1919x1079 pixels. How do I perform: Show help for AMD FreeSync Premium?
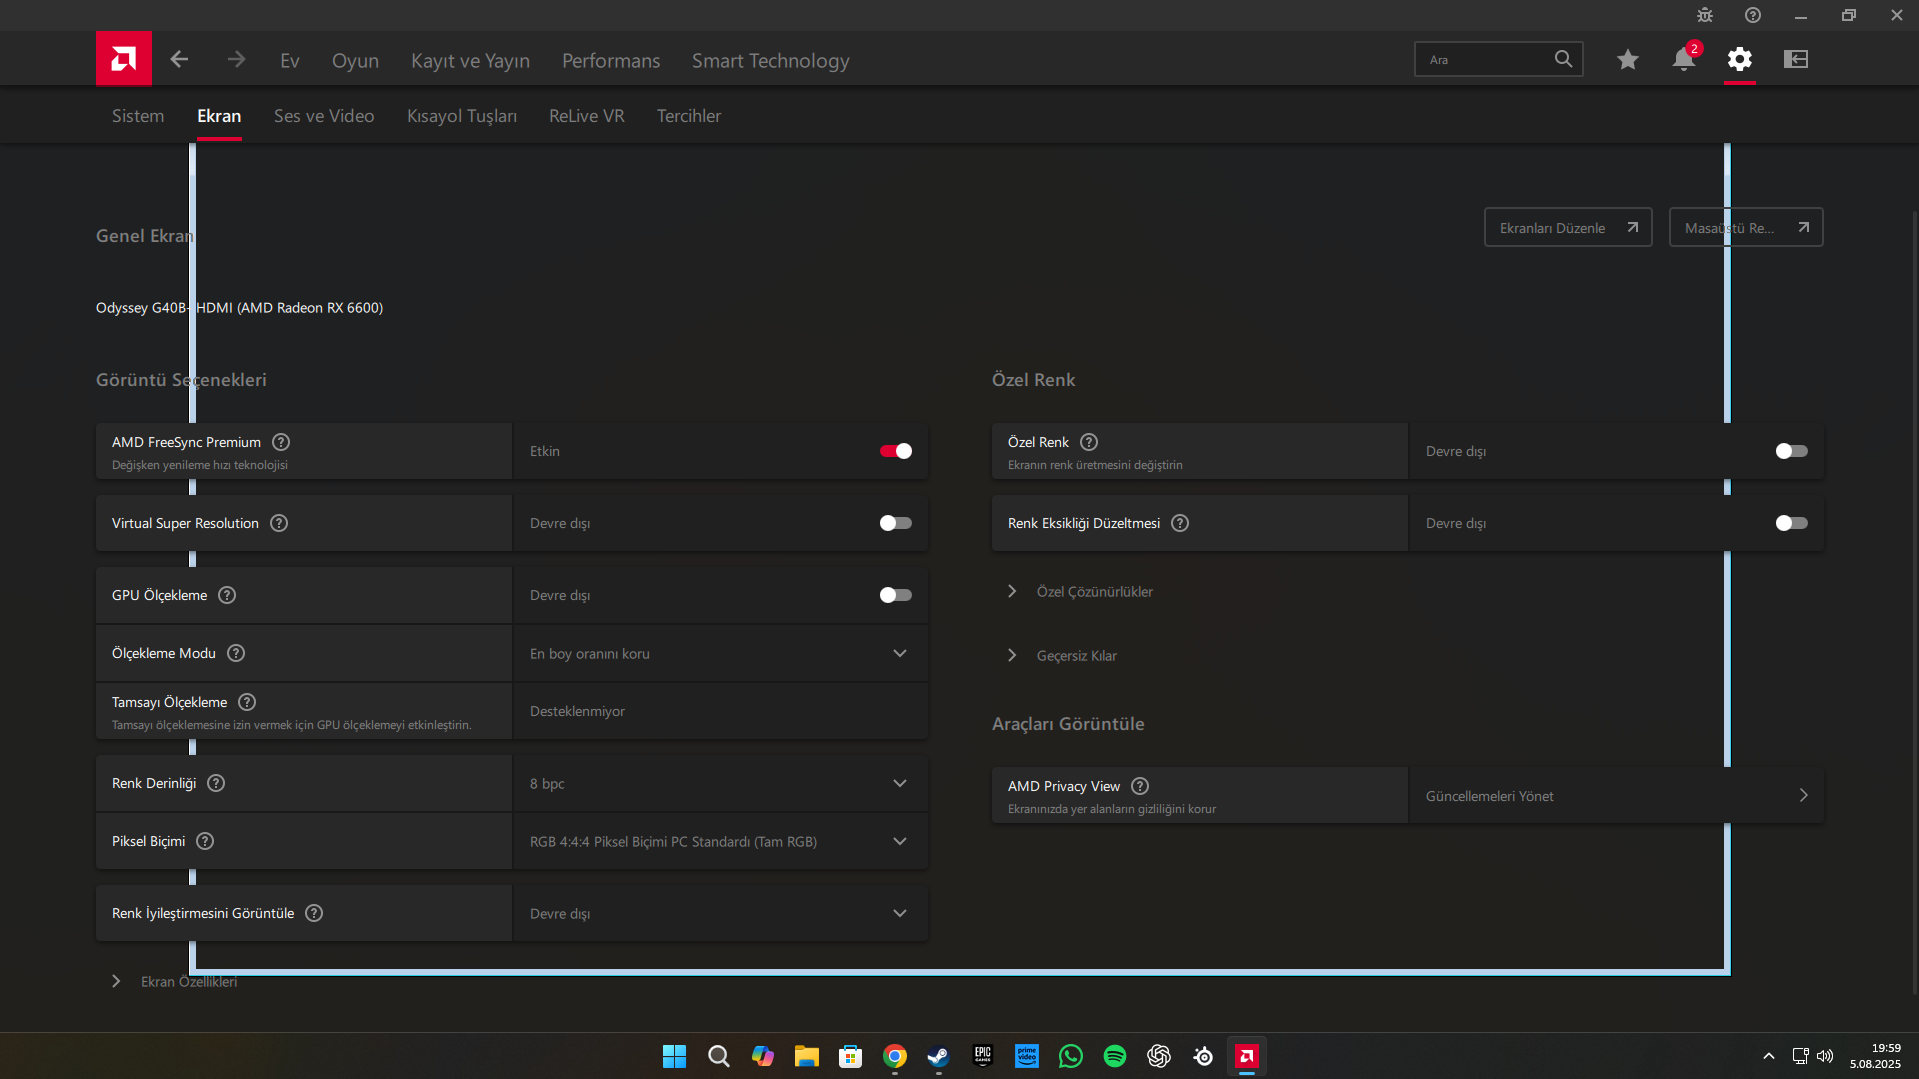pos(281,442)
